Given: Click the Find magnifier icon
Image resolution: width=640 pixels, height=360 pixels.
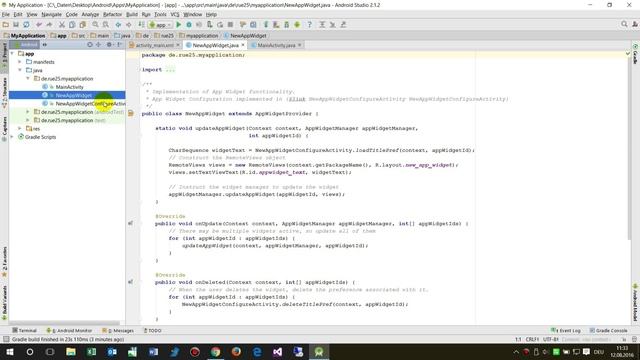Looking at the screenshot, I should 95,25.
